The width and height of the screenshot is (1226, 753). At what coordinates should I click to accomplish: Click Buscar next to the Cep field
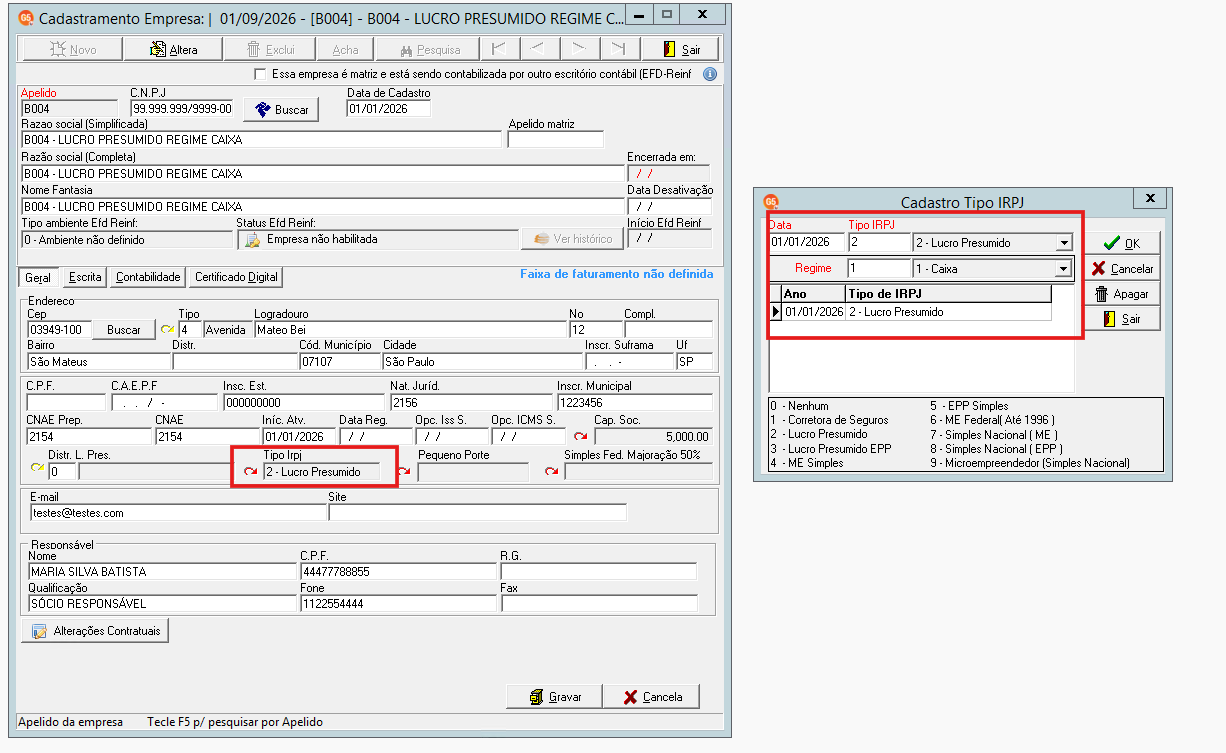[124, 330]
